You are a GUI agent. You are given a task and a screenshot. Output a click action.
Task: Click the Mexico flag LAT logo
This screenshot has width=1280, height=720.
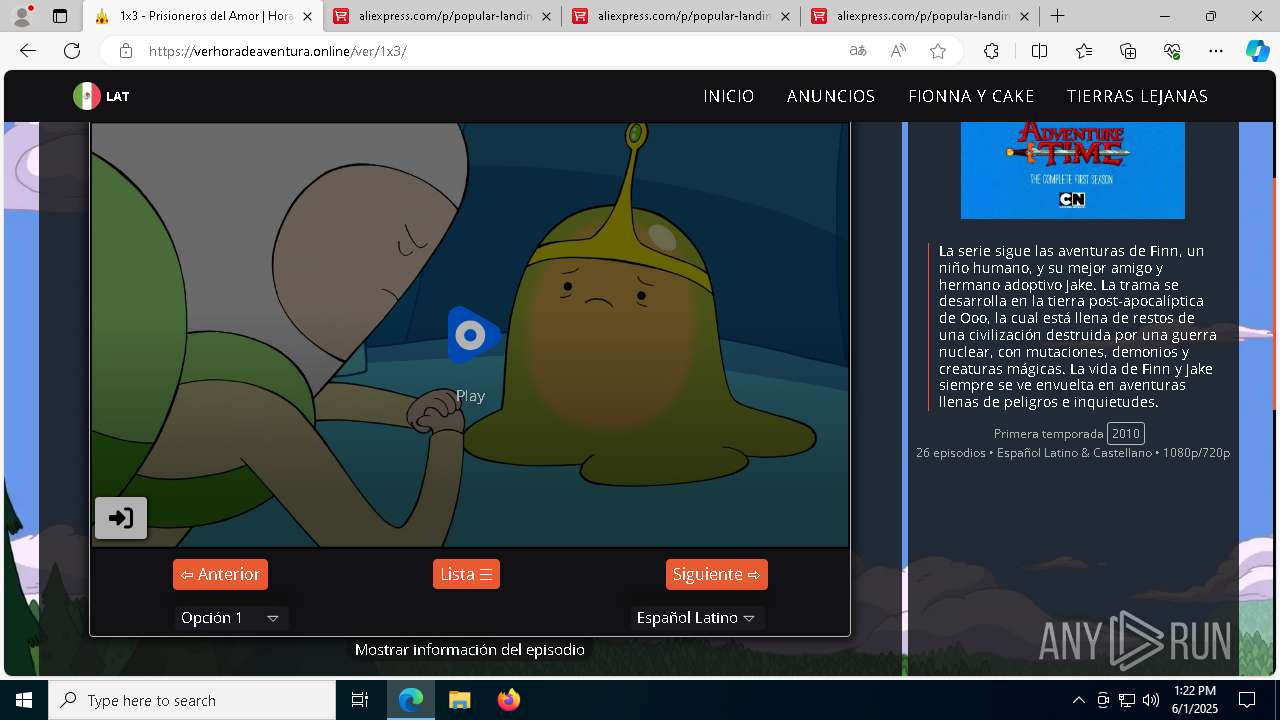click(x=101, y=96)
